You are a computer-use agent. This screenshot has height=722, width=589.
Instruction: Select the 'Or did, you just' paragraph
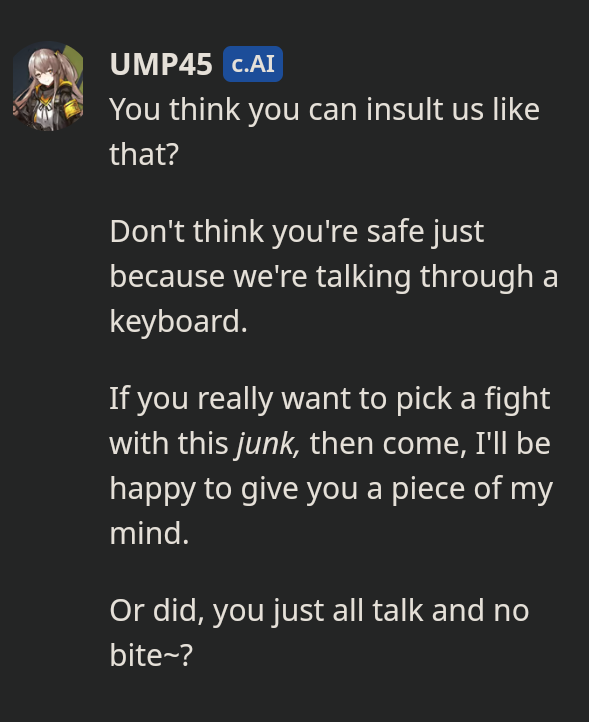(319, 633)
